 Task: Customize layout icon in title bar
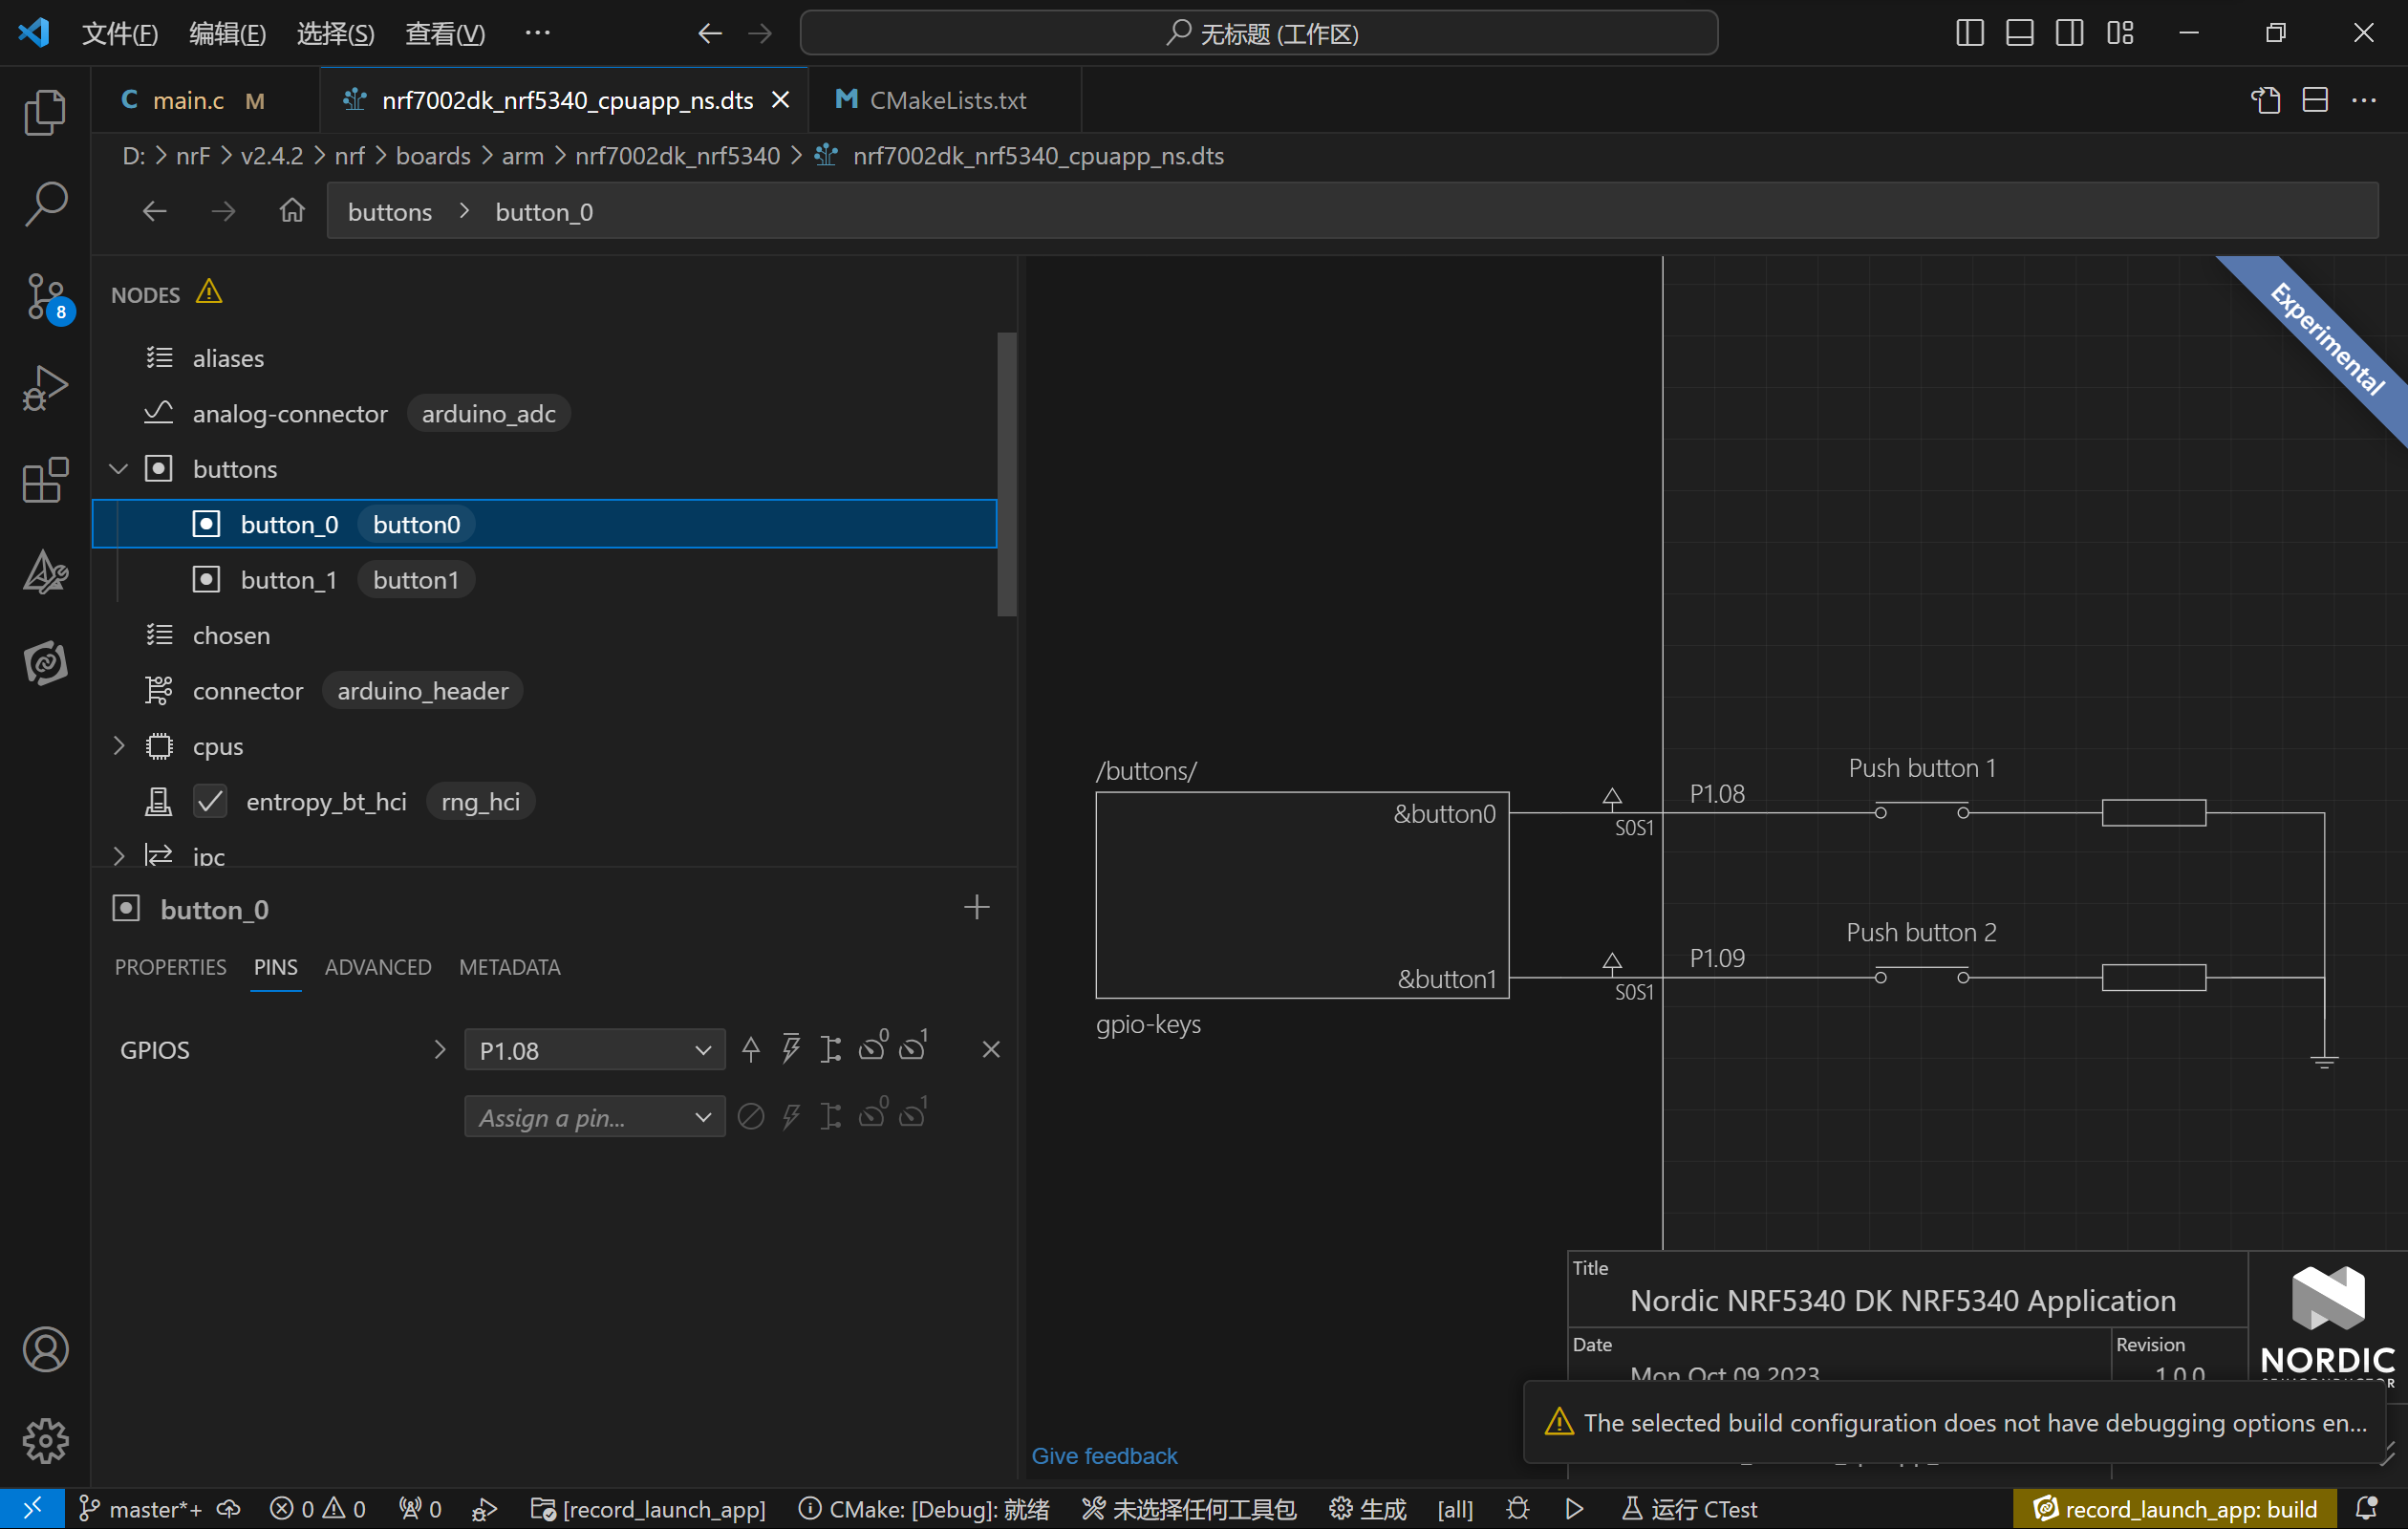point(2120,33)
